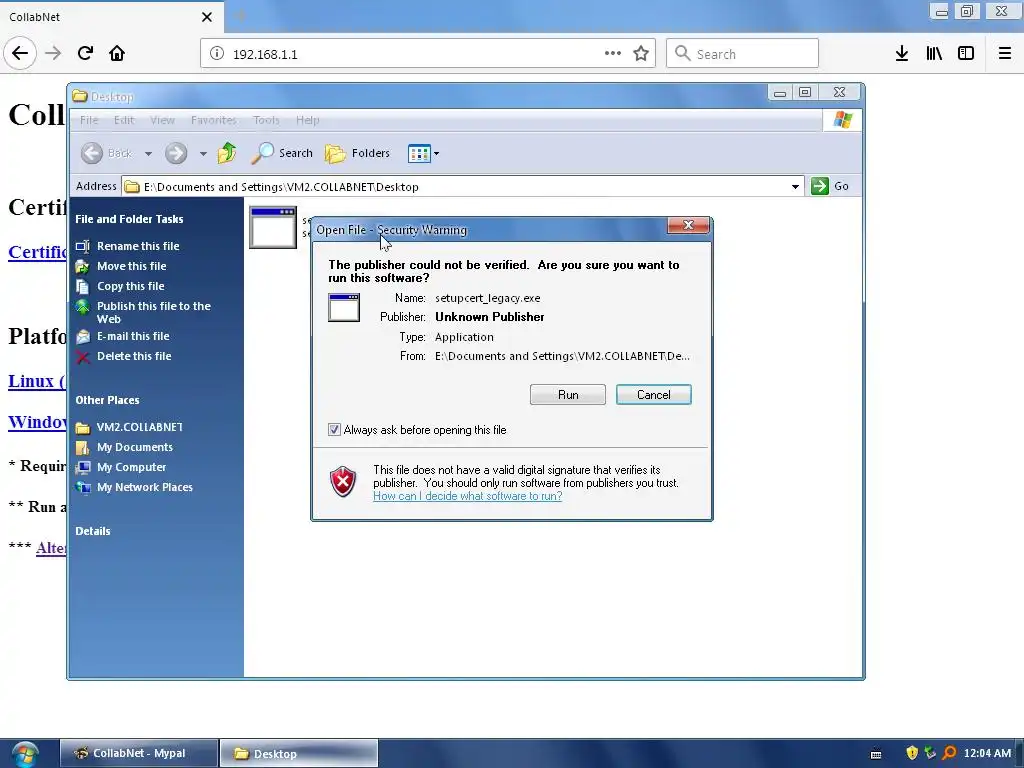Click the Go button beside Address bar
The height and width of the screenshot is (768, 1024).
point(830,186)
